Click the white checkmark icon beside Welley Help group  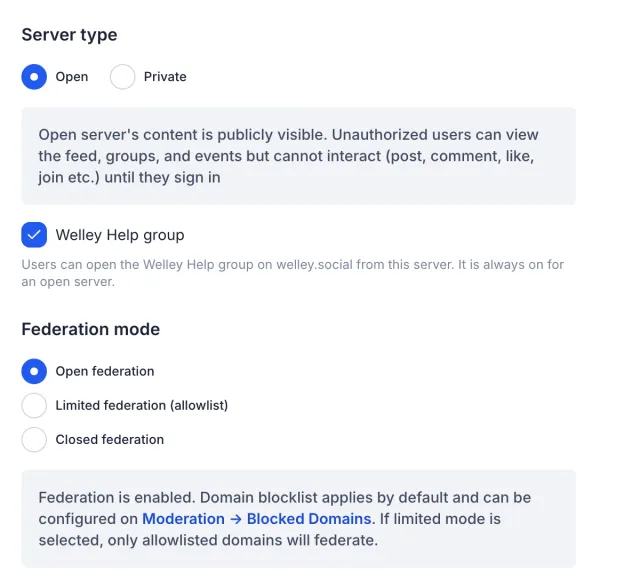34,235
